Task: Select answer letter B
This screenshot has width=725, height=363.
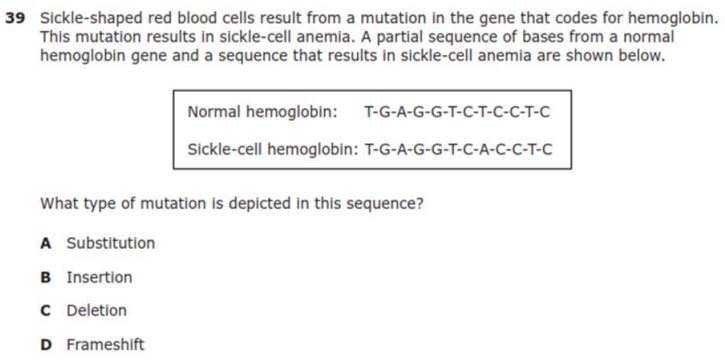Action: [45, 277]
